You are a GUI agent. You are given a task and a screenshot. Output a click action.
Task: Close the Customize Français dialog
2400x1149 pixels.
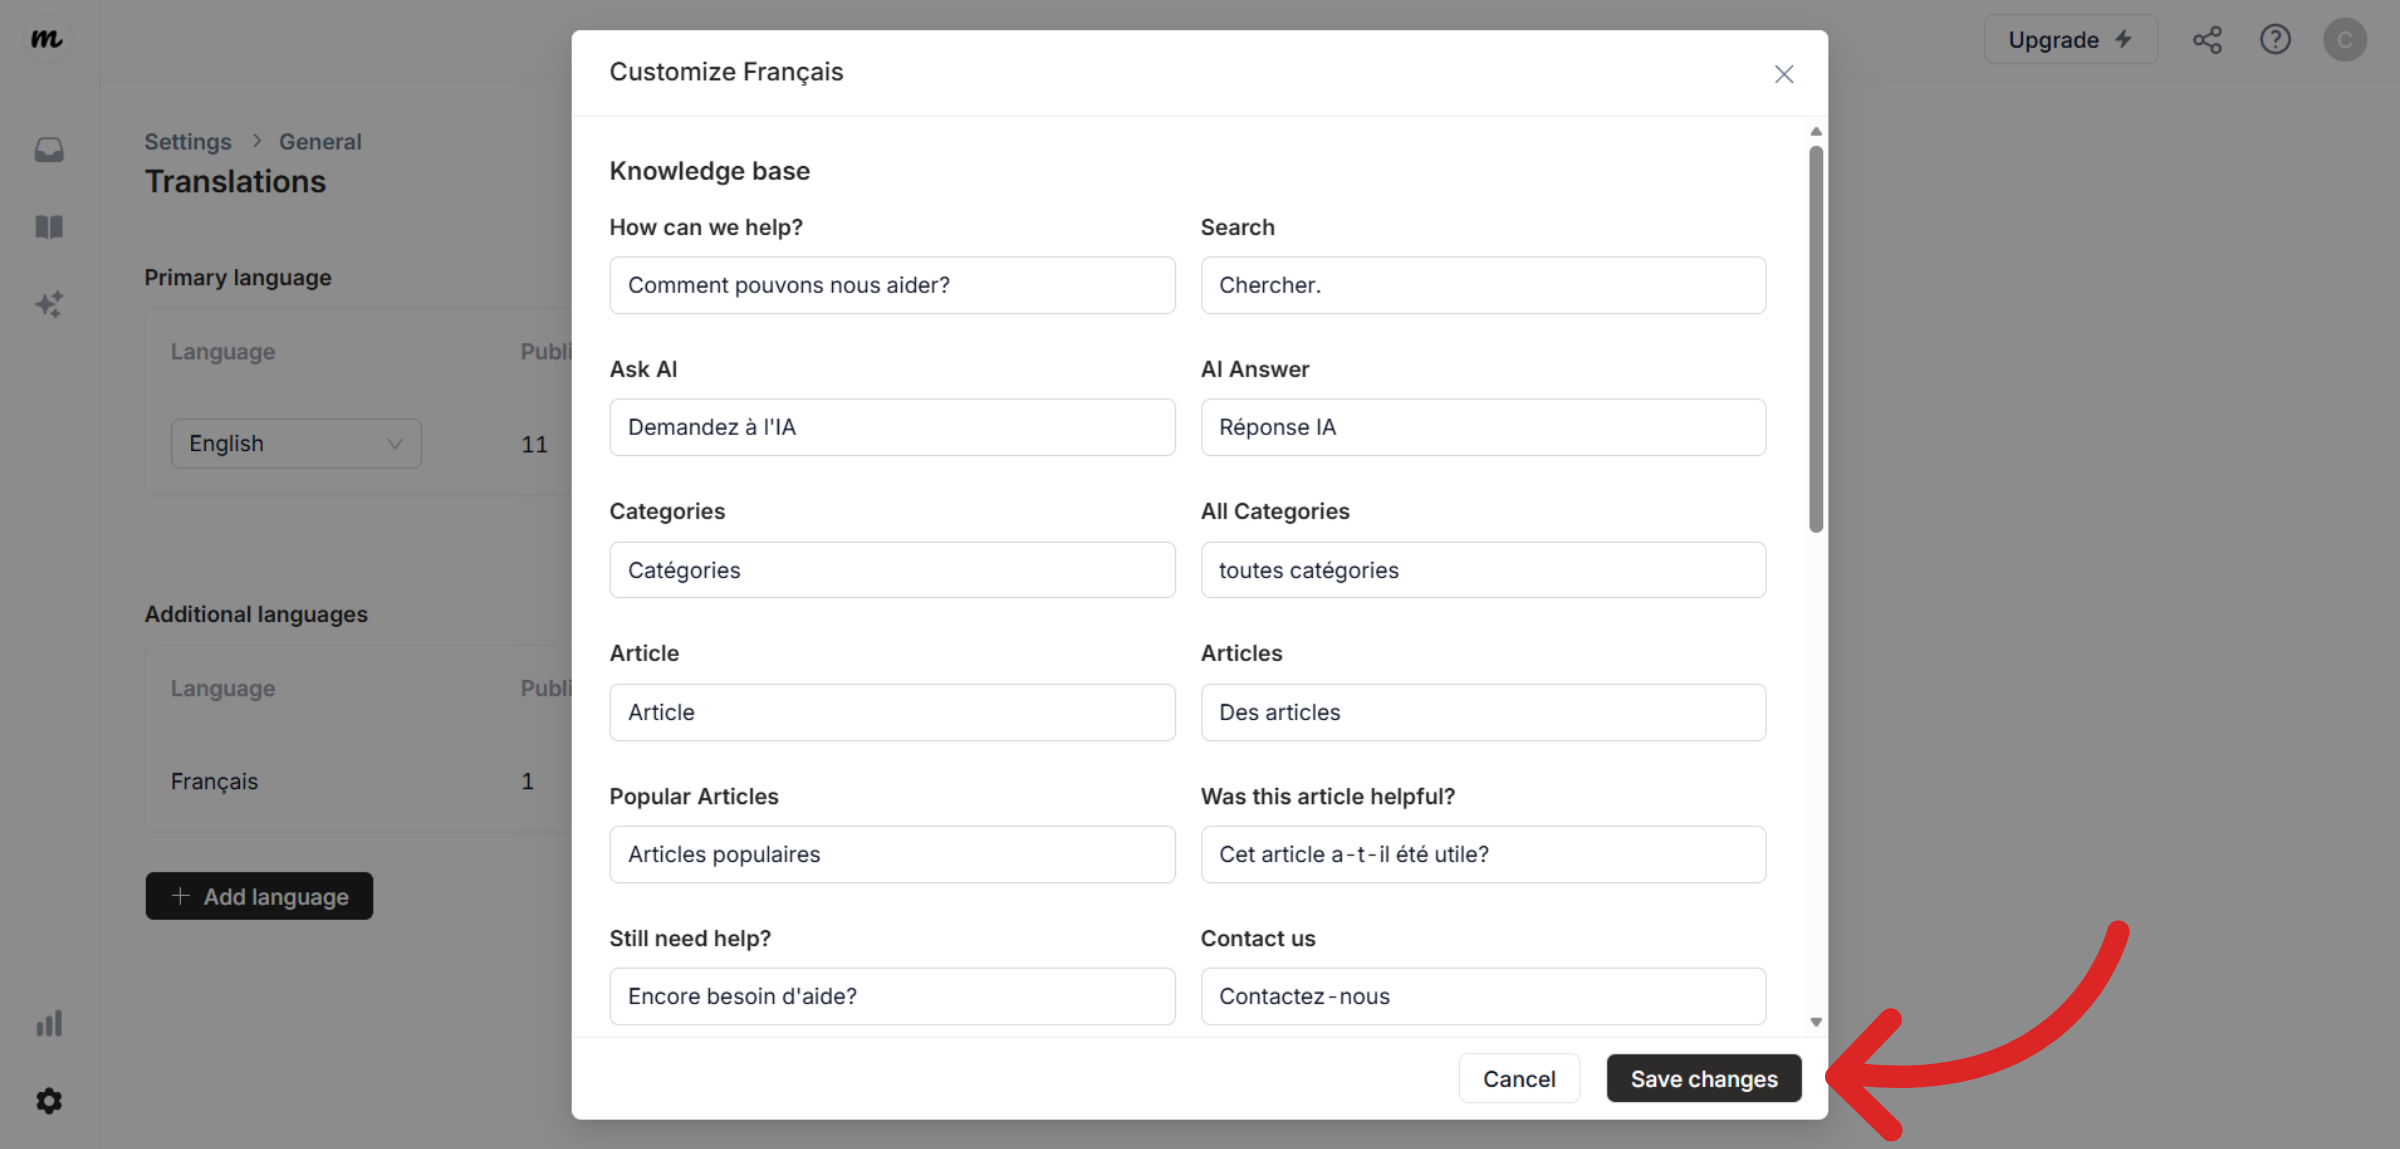(x=1783, y=74)
